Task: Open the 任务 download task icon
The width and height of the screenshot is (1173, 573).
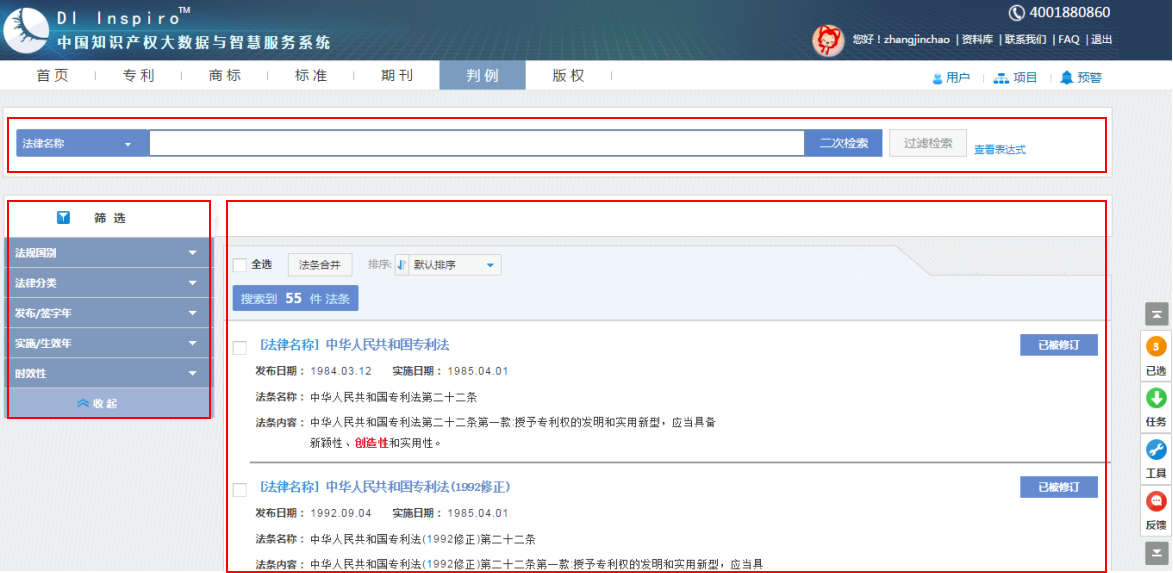Action: [1155, 398]
